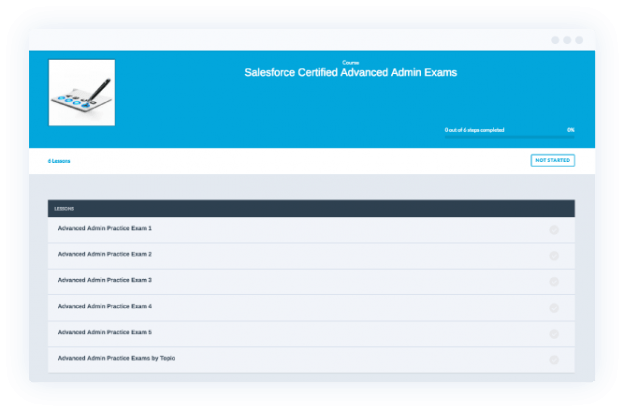
Task: Click the course progress bar
Action: (509, 137)
